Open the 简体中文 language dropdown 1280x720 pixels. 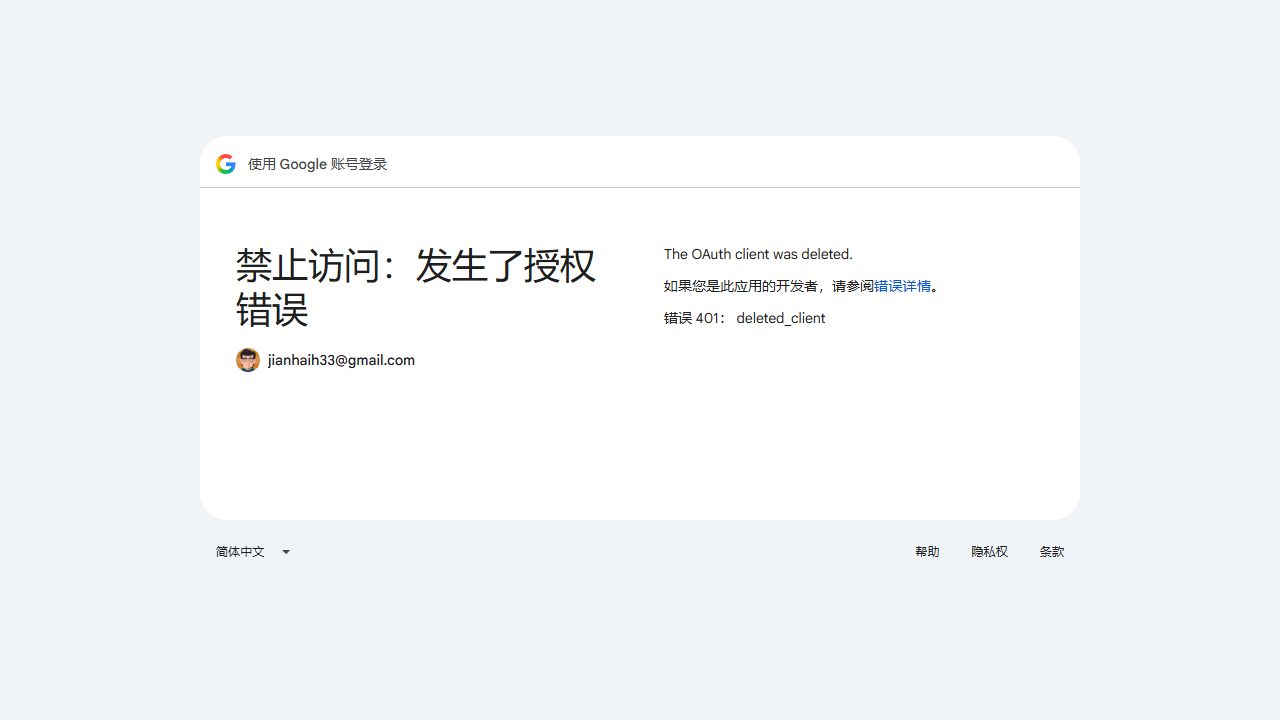(254, 552)
